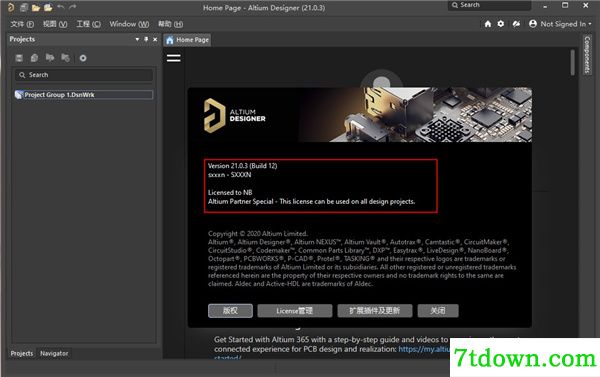Viewport: 600px width, 377px height.
Task: Click Open Project Documents icon in Projects toolbar
Action: (x=50, y=58)
